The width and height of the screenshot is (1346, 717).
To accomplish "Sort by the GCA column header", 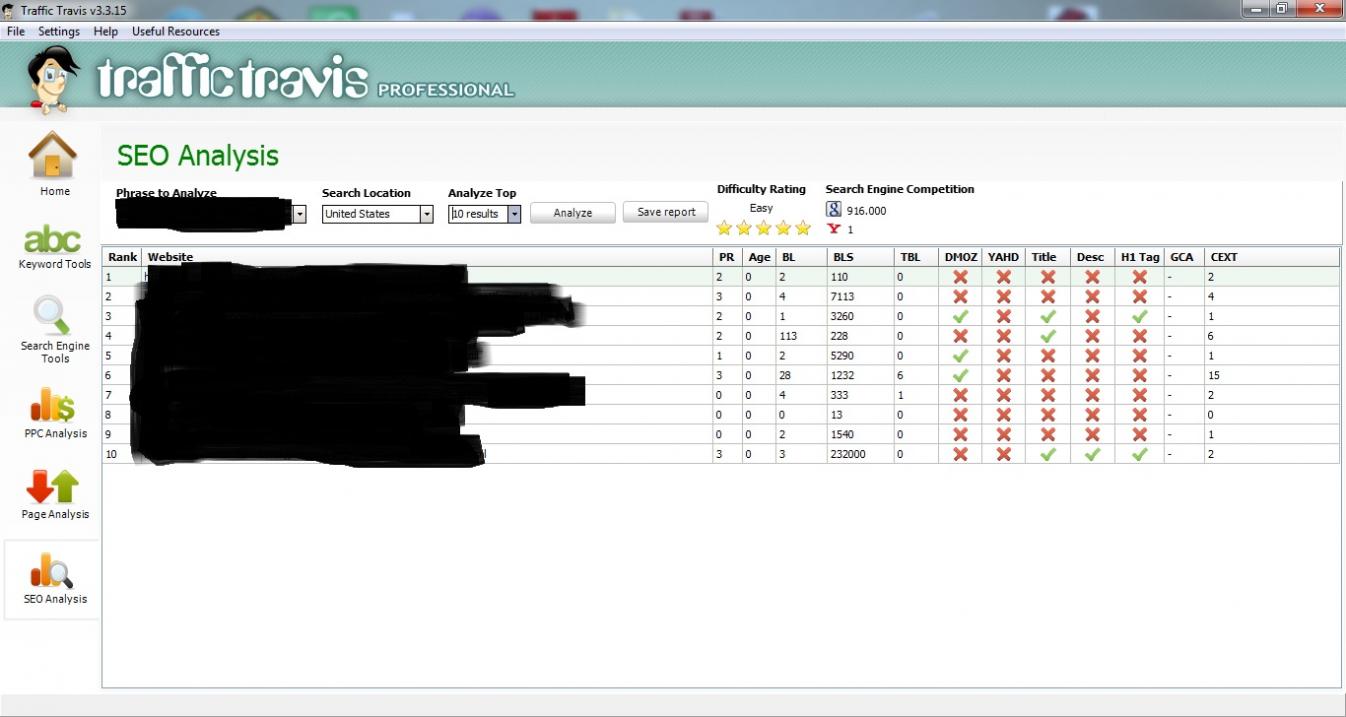I will [x=1184, y=257].
